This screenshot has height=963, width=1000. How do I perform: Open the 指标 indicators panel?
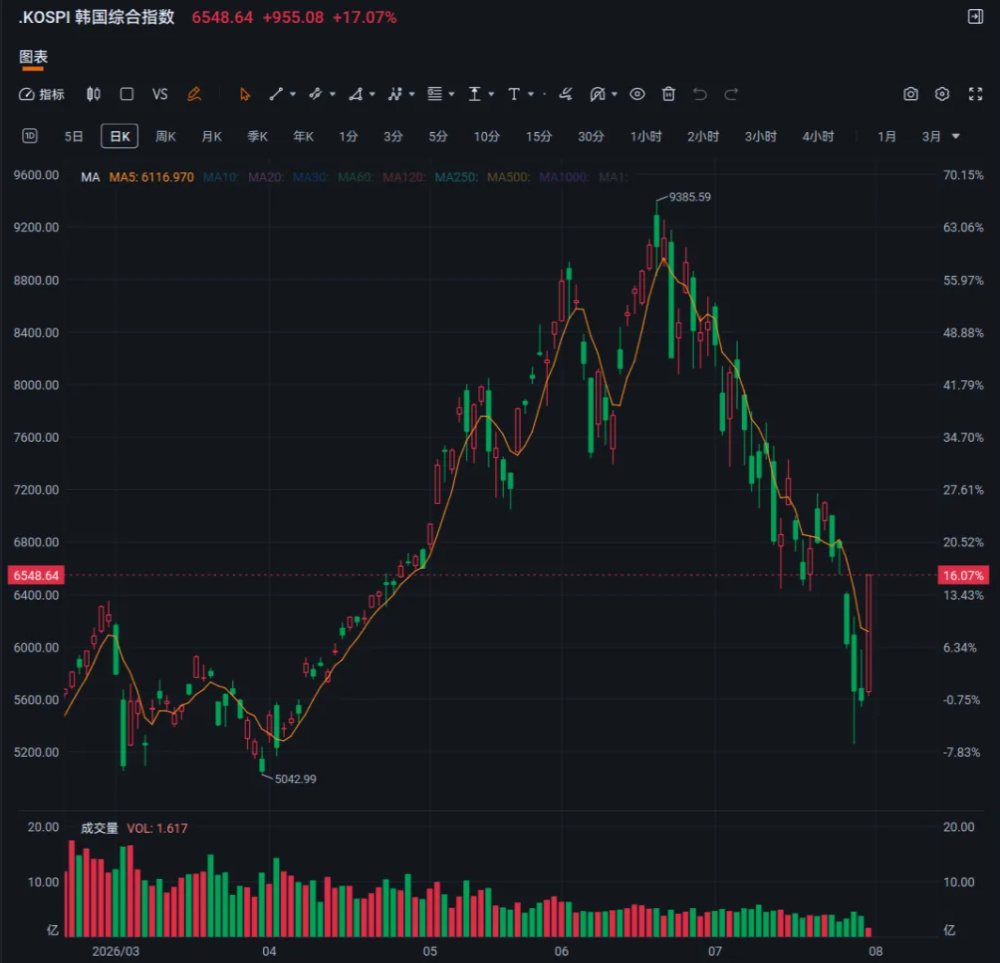coord(41,94)
